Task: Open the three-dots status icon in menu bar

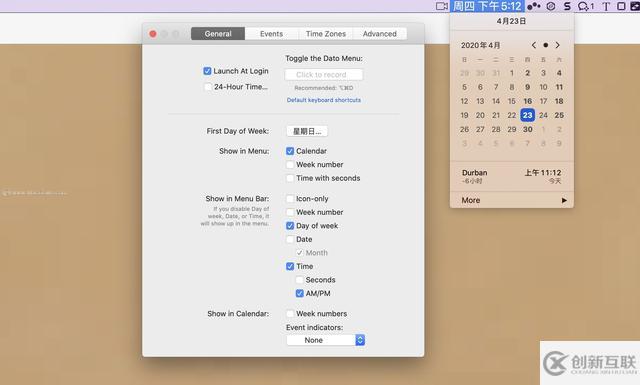Action: pyautogui.click(x=533, y=6)
